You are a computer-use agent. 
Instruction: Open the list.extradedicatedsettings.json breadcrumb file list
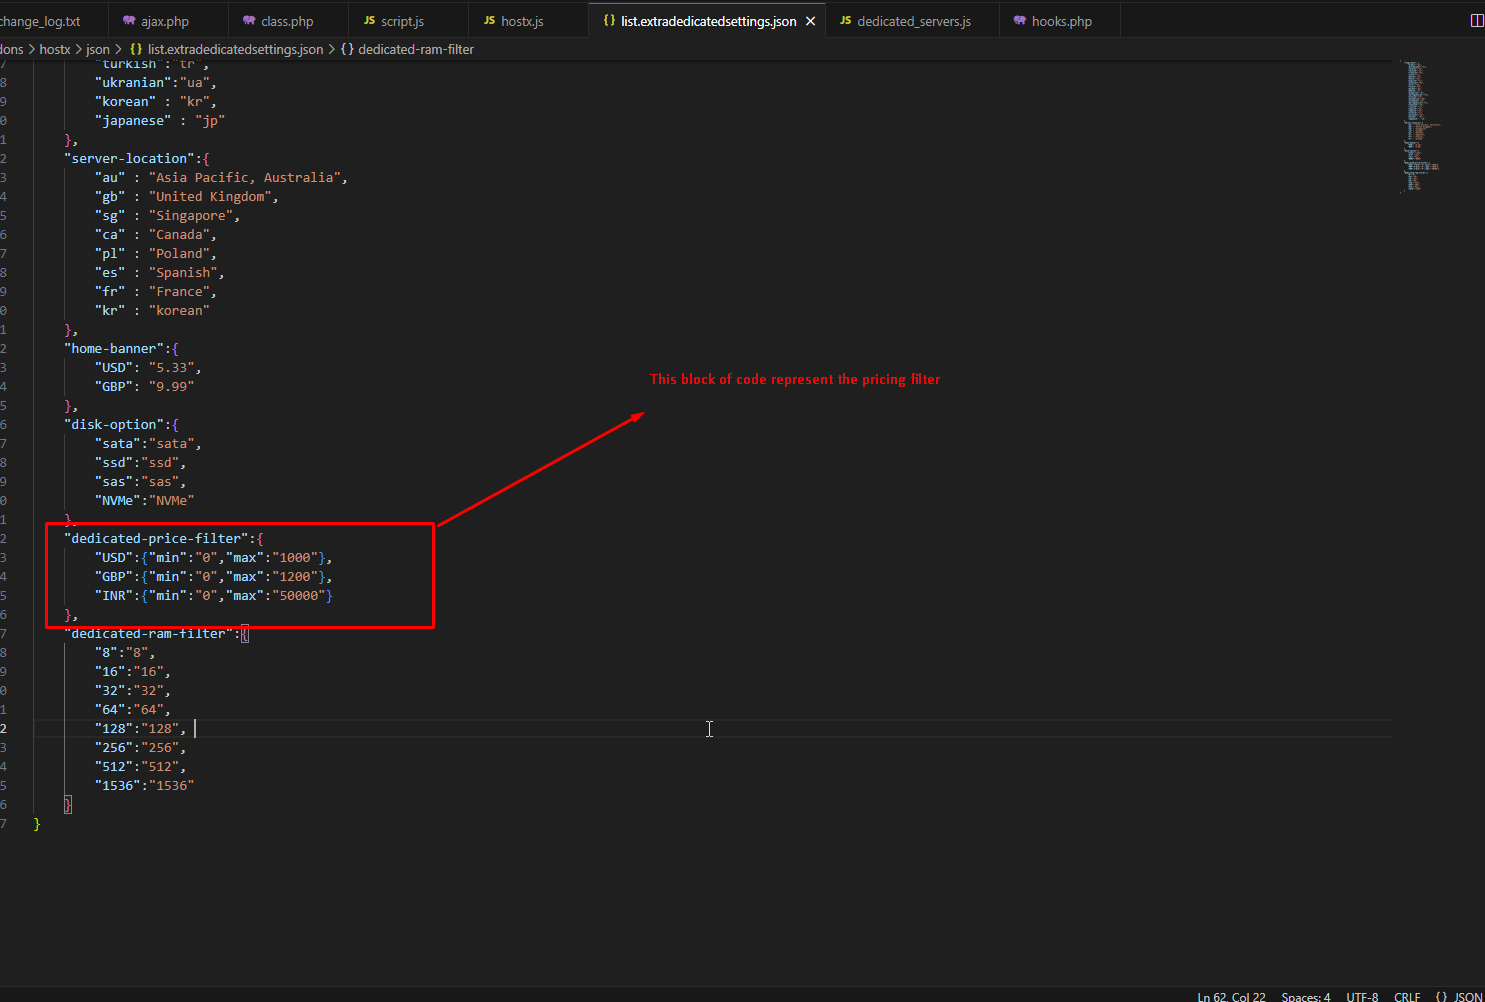pos(235,49)
